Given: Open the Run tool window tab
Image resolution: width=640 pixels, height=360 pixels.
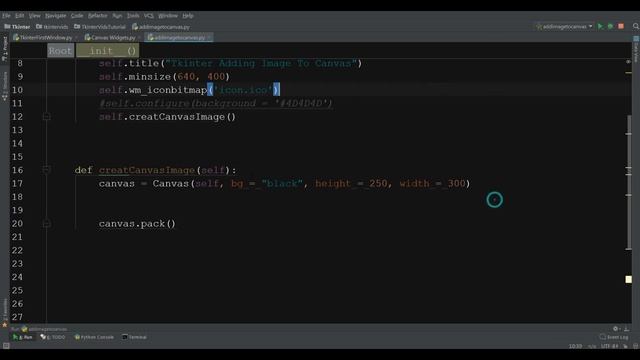Looking at the screenshot, I should coord(23,337).
